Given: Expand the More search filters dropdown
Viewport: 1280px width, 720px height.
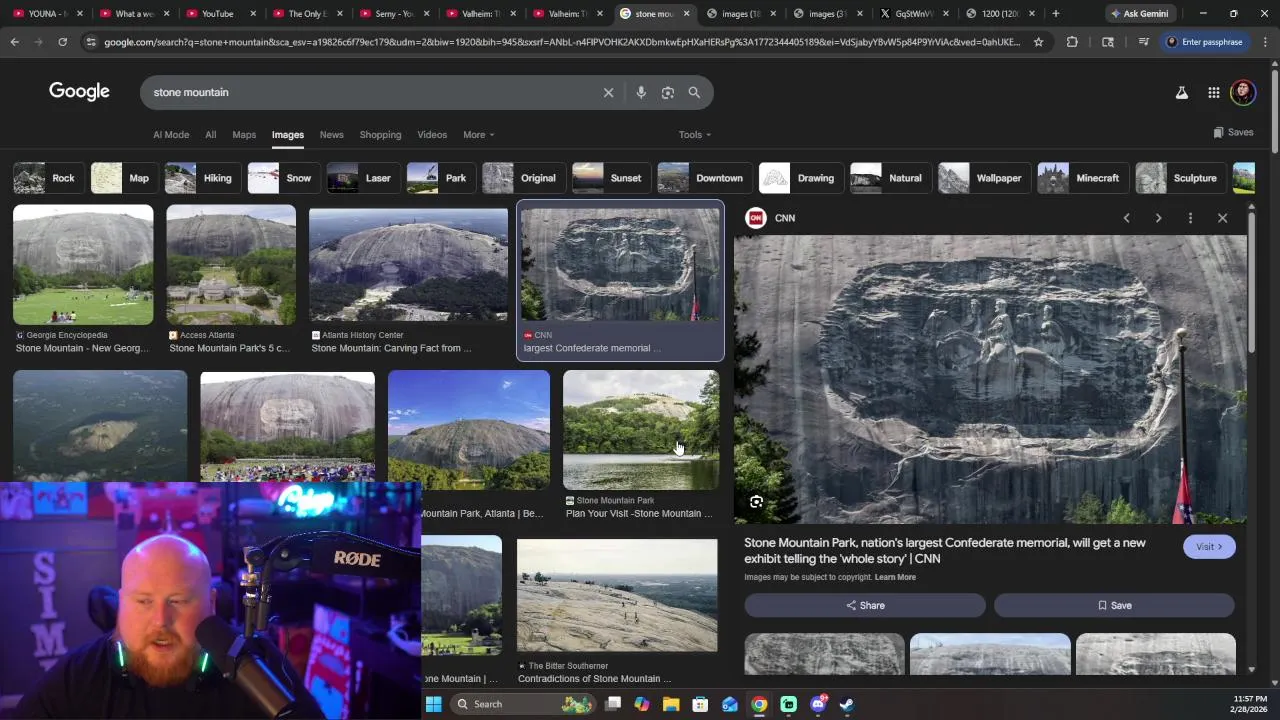Looking at the screenshot, I should (x=479, y=135).
